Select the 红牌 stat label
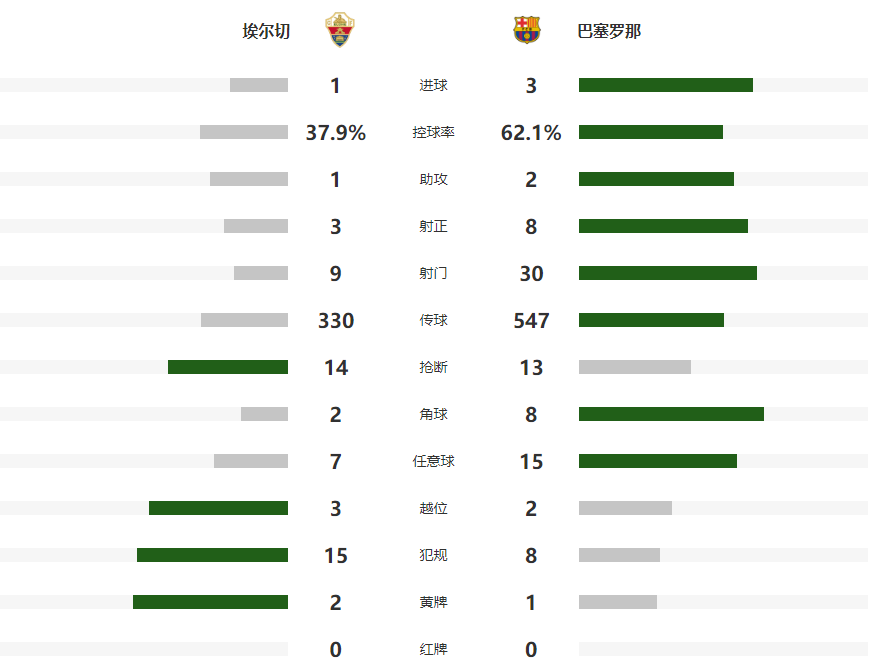 tap(433, 649)
